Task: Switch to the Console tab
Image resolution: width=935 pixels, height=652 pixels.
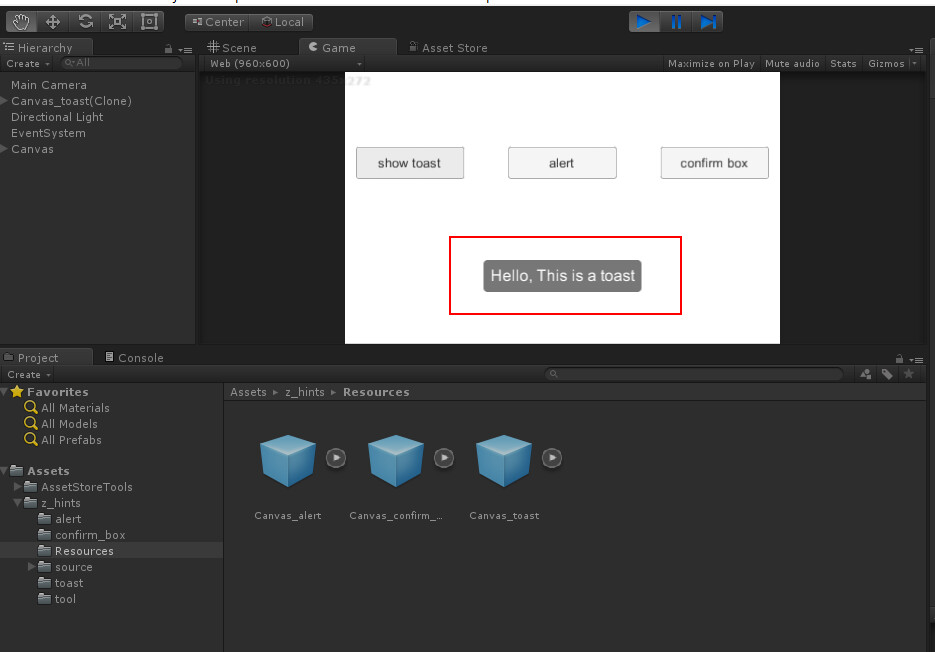Action: pos(134,357)
